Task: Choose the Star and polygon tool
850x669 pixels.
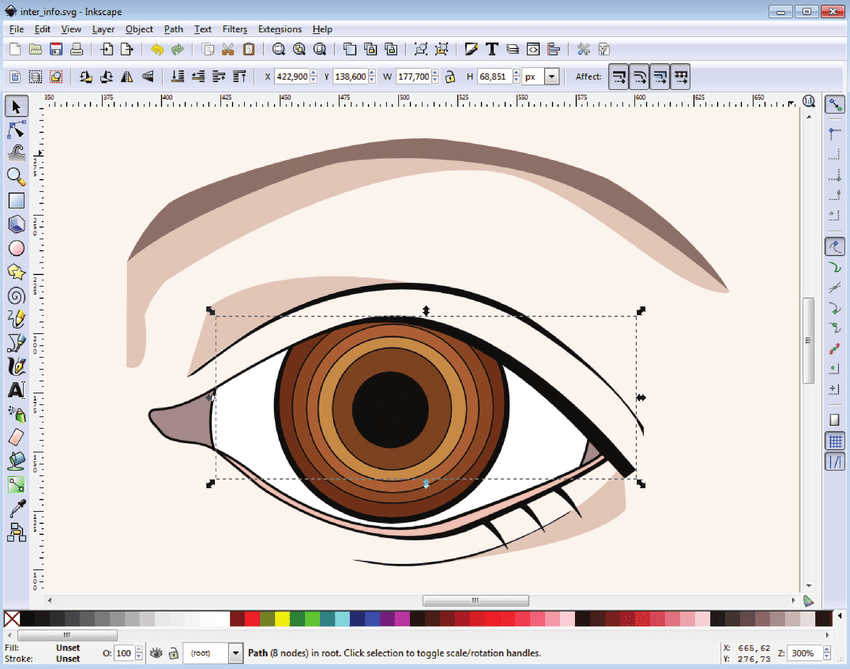Action: click(16, 271)
